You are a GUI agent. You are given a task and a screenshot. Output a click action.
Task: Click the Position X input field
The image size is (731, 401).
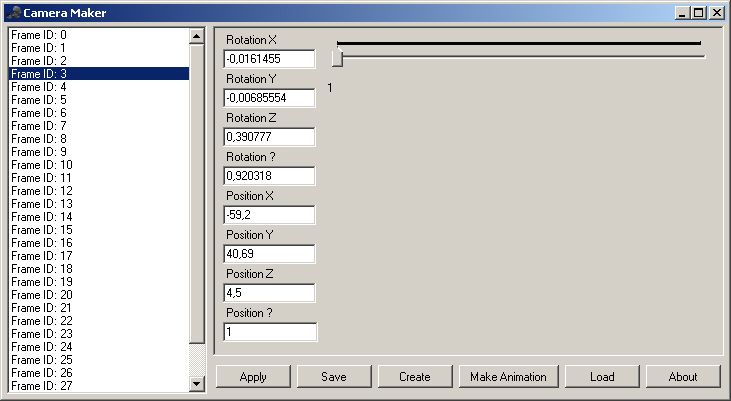click(269, 215)
